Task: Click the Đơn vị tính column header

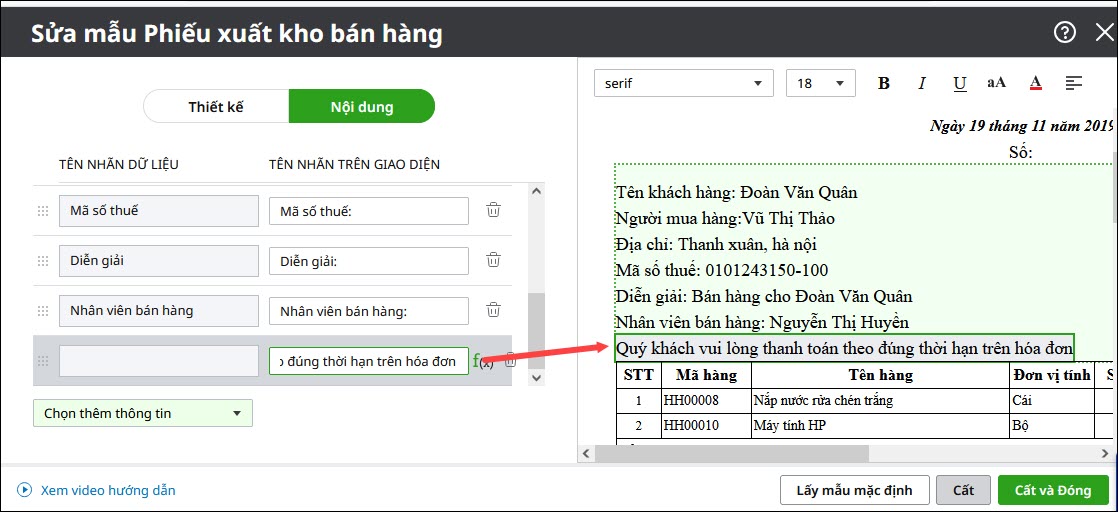Action: tap(1052, 375)
